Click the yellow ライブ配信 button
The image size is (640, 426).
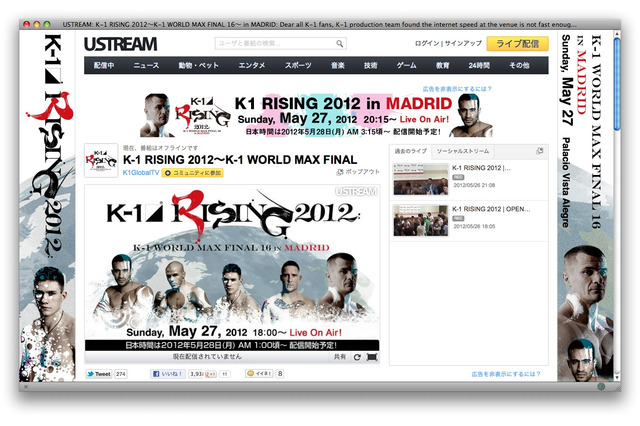pos(518,44)
